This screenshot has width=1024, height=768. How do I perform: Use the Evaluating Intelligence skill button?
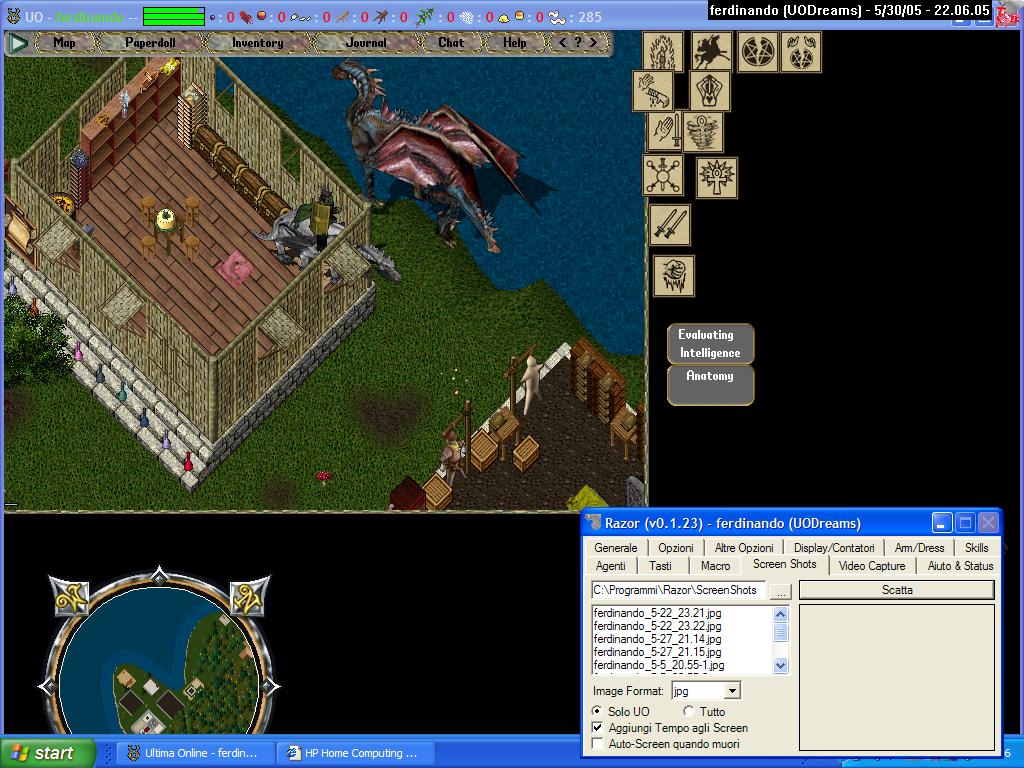pyautogui.click(x=710, y=344)
